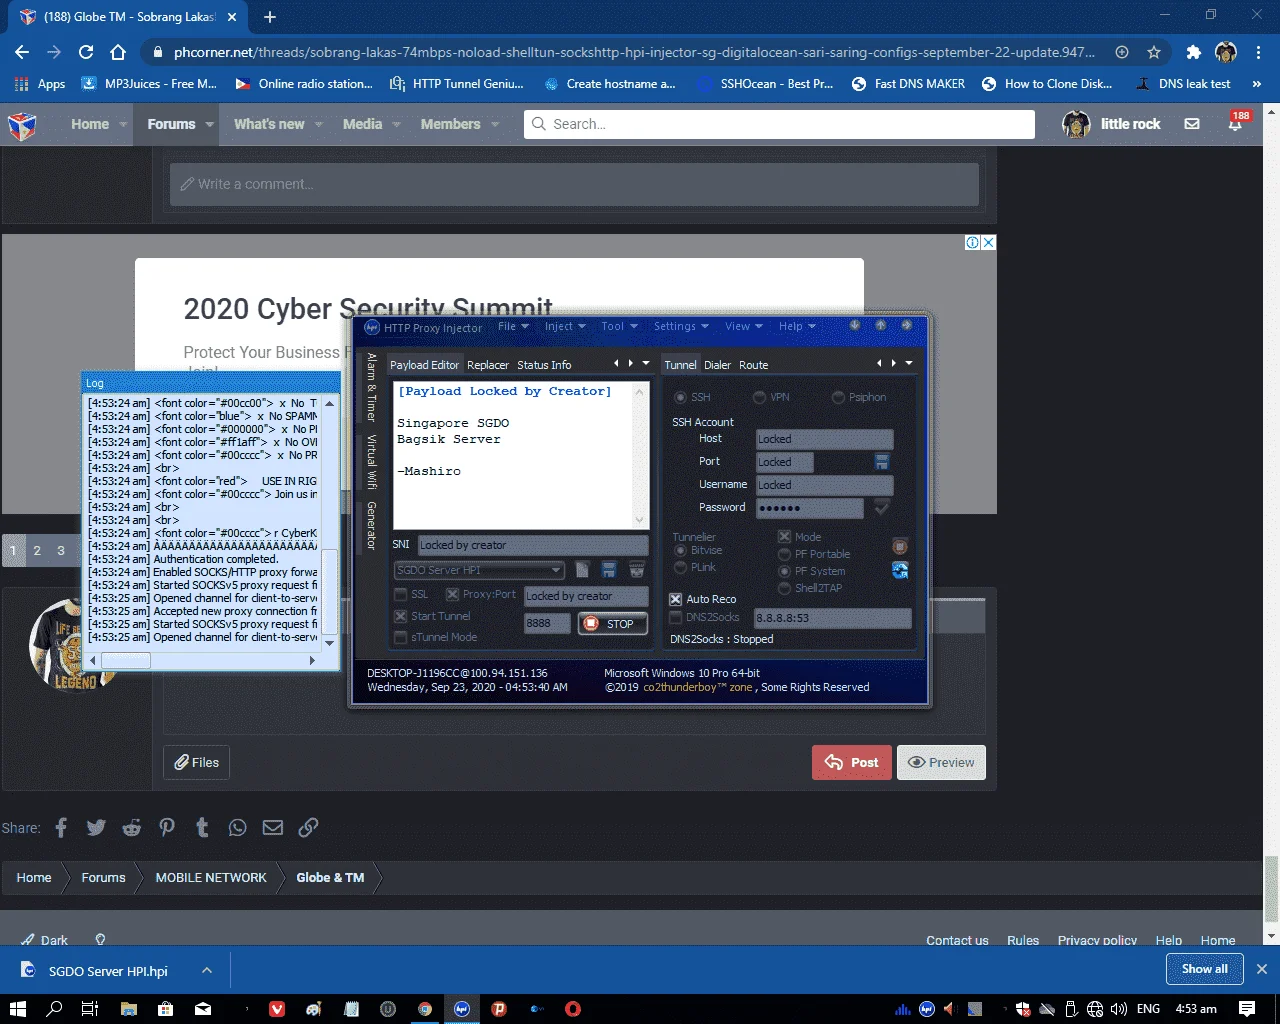Click the Preview button
Screen dimensions: 1280x1024
[941, 762]
